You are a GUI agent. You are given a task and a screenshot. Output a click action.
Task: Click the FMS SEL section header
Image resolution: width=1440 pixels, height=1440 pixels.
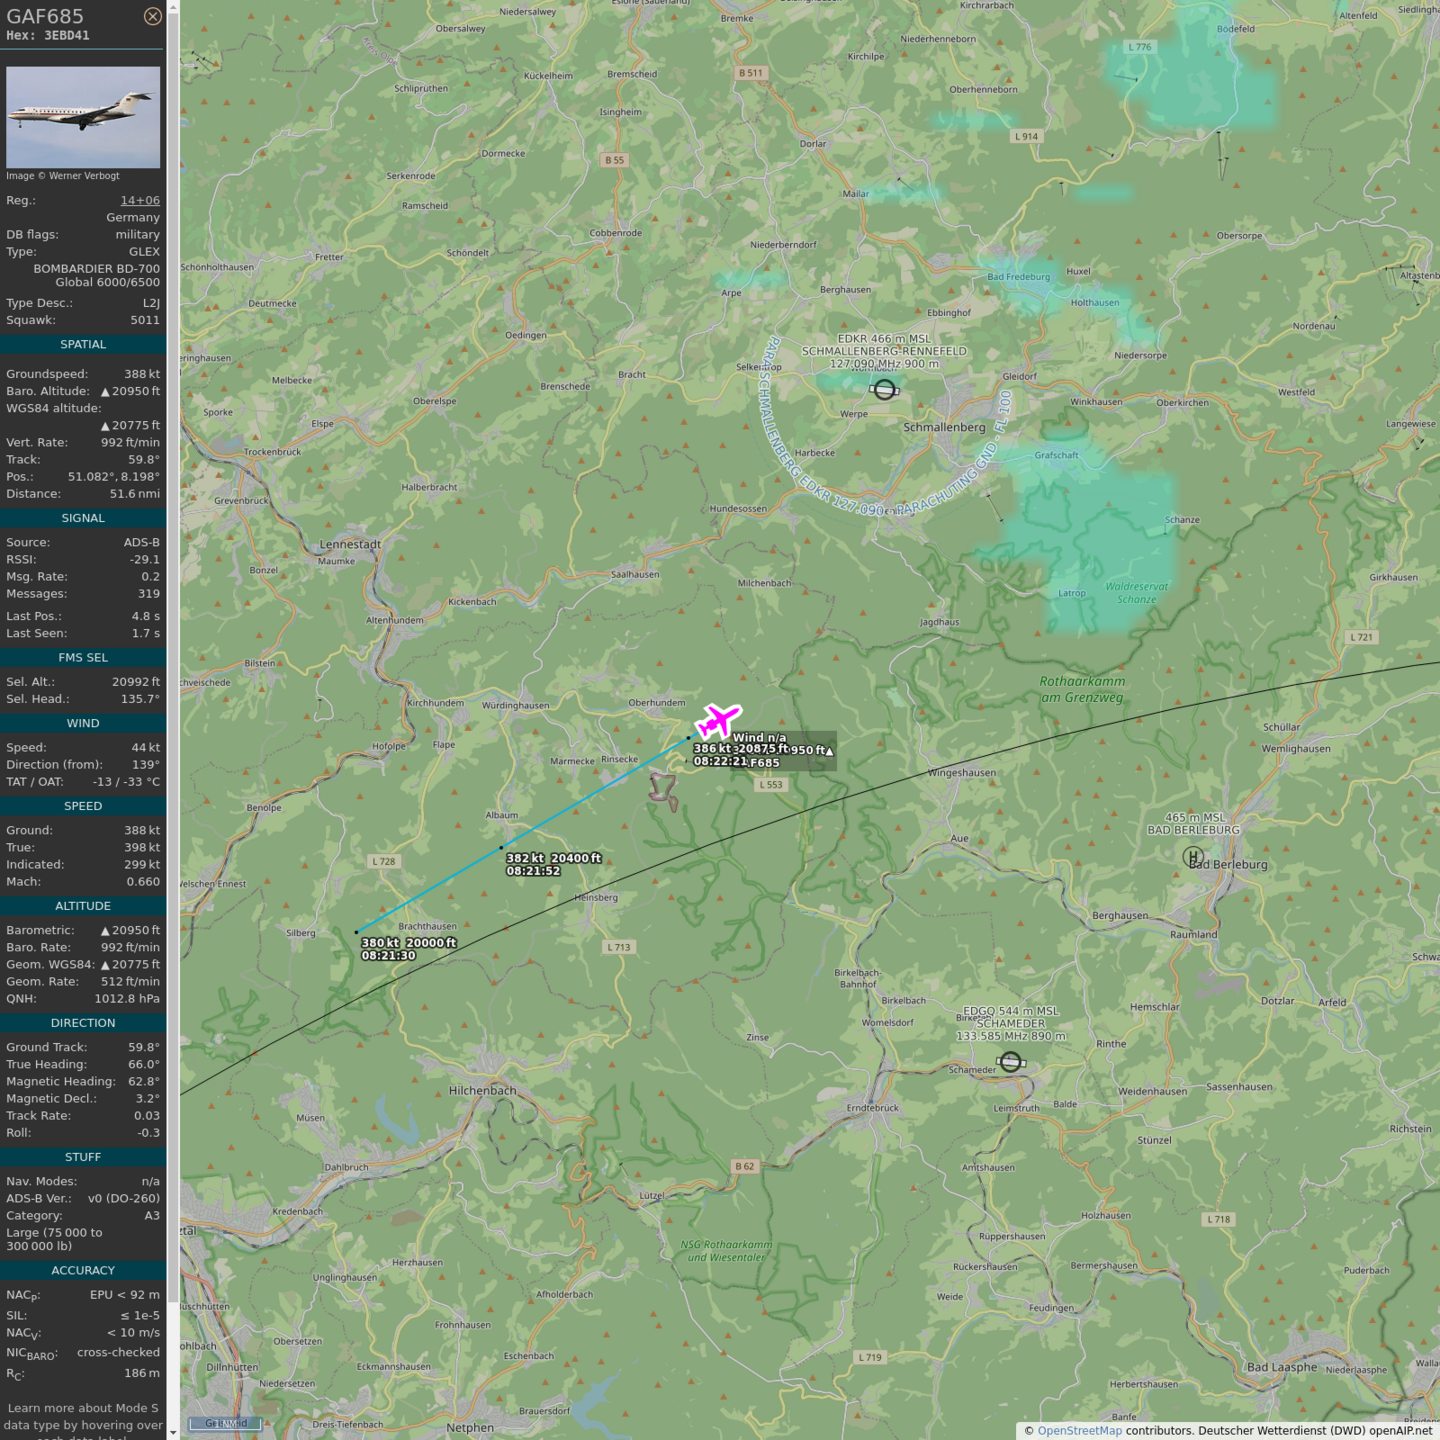83,657
